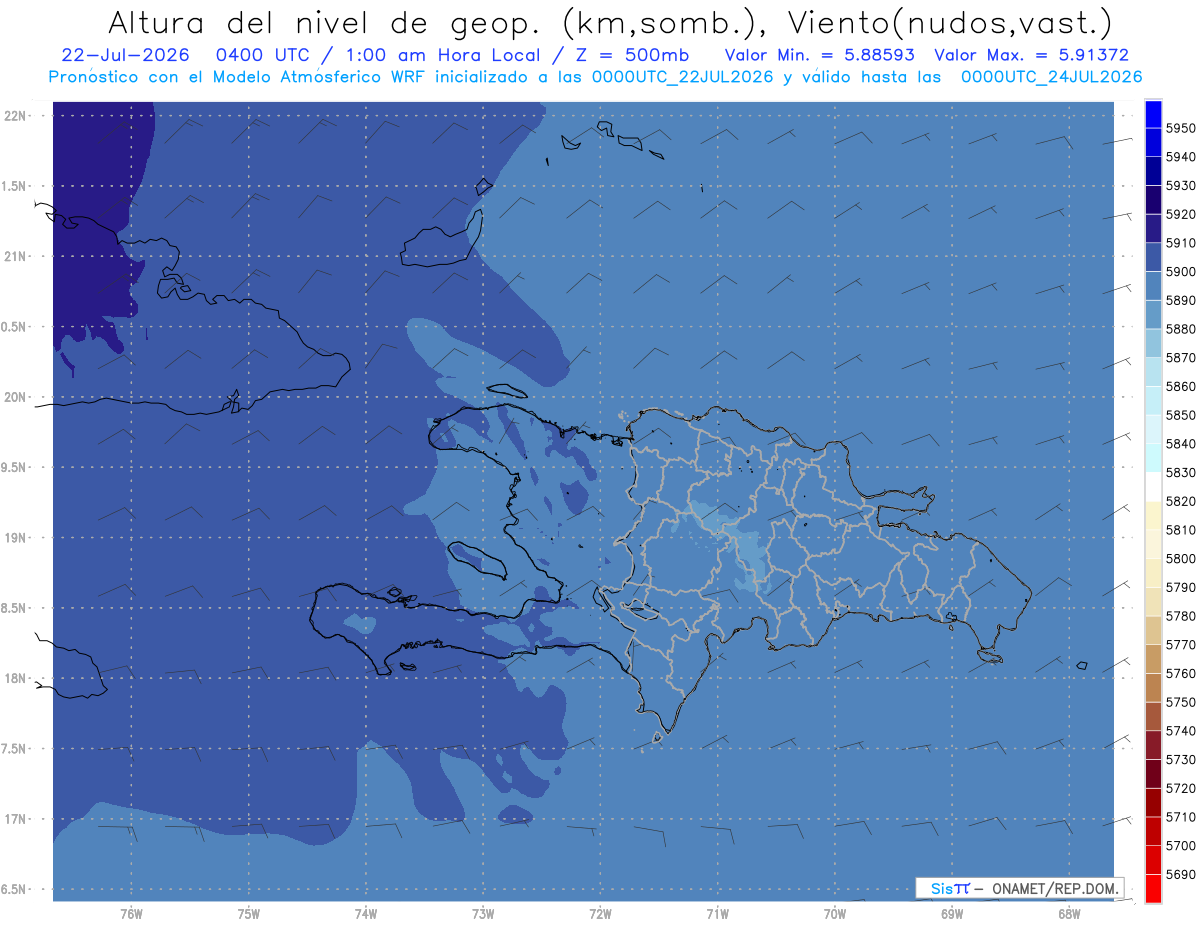Click the '6.5N' latitude axis label
Screen dimensions: 1200x927
click(x=15, y=889)
